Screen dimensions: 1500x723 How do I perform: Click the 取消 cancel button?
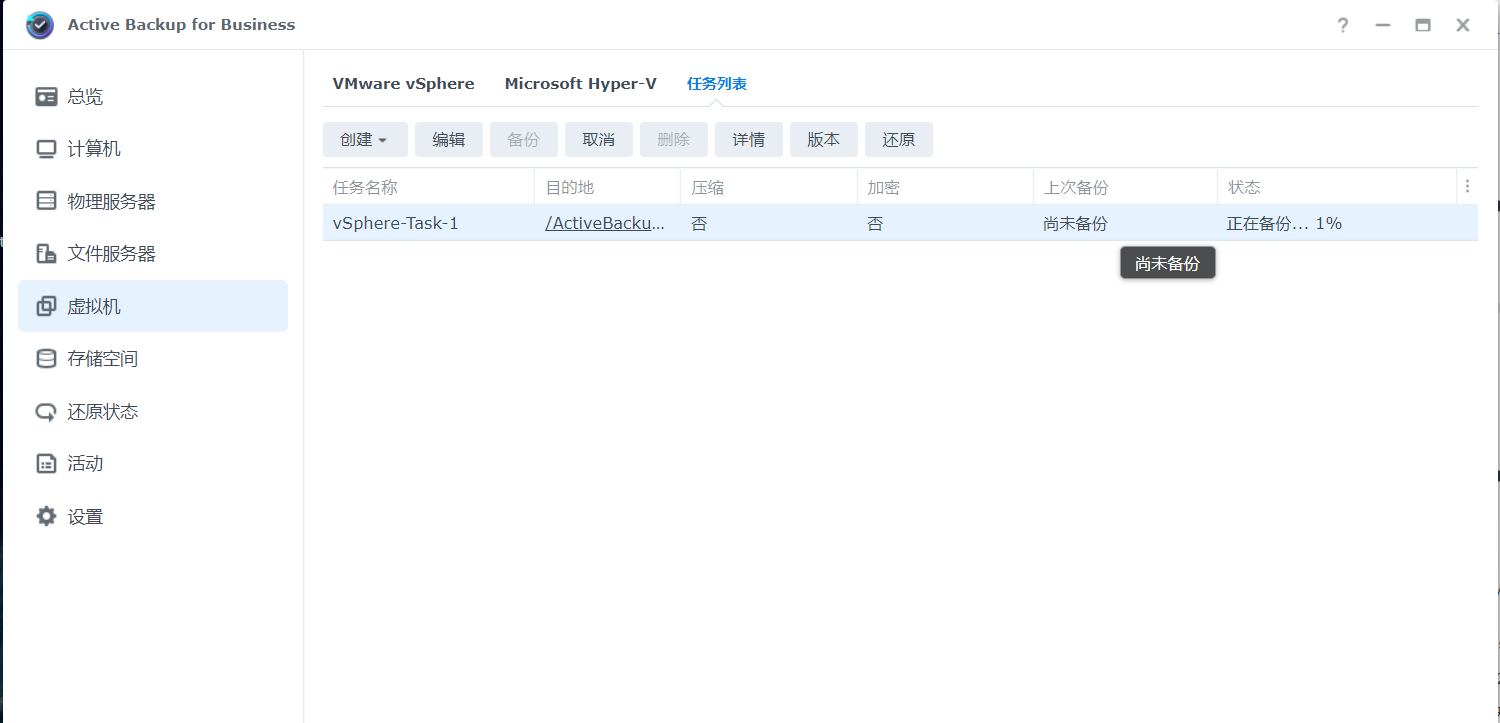click(599, 140)
